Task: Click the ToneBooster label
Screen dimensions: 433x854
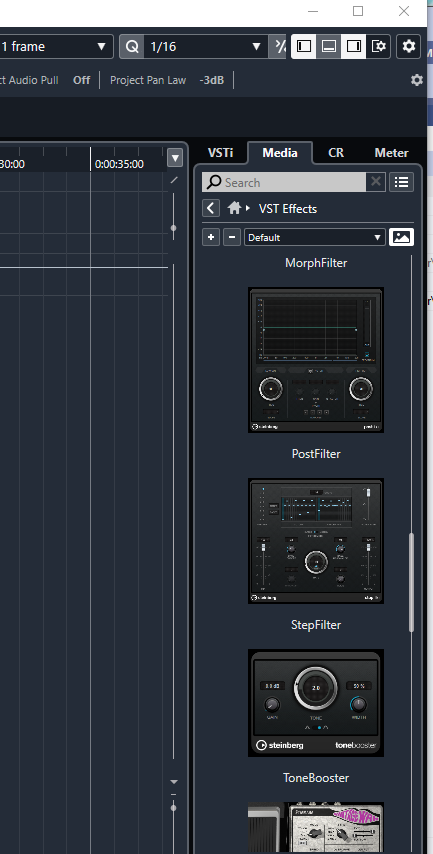Action: click(x=316, y=778)
